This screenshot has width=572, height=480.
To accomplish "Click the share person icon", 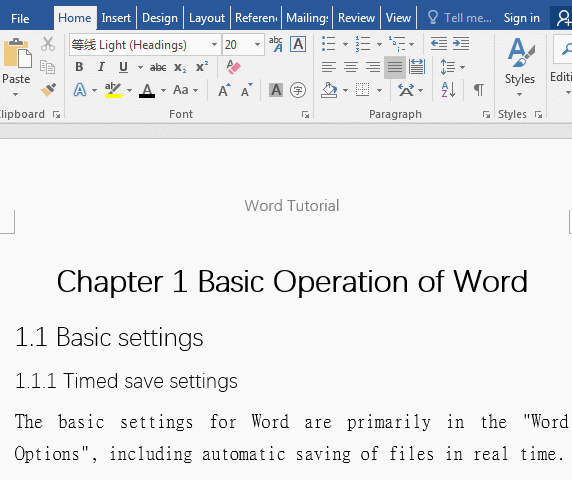I will click(x=563, y=18).
